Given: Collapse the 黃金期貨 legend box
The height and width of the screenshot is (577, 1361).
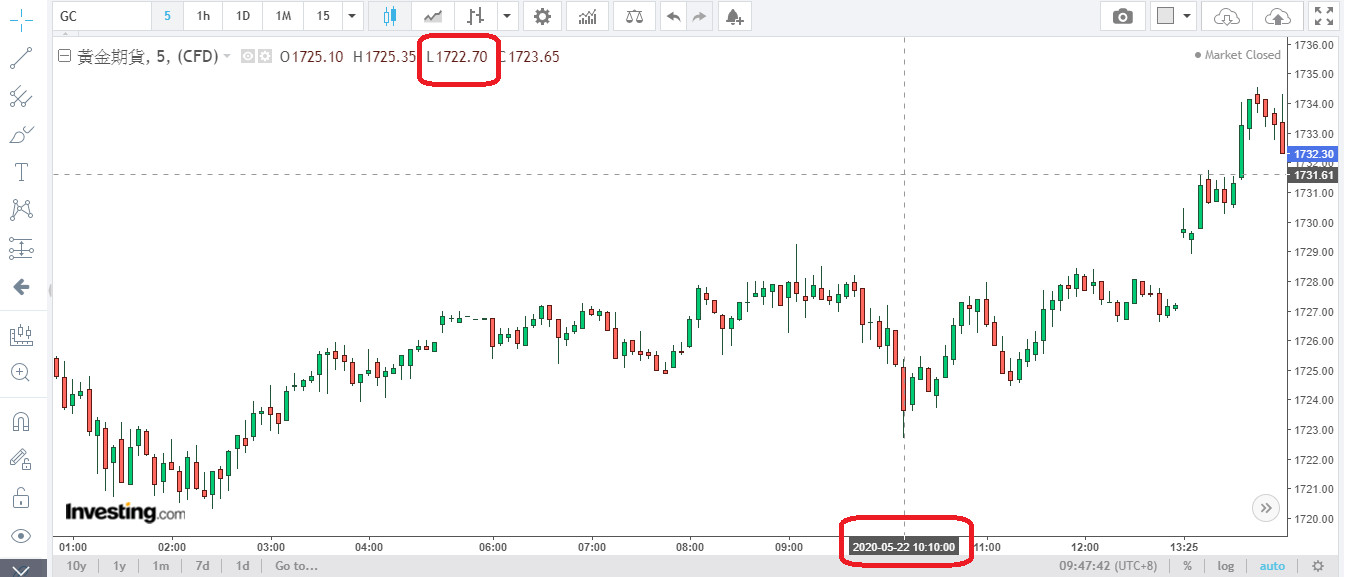Looking at the screenshot, I should coord(65,57).
